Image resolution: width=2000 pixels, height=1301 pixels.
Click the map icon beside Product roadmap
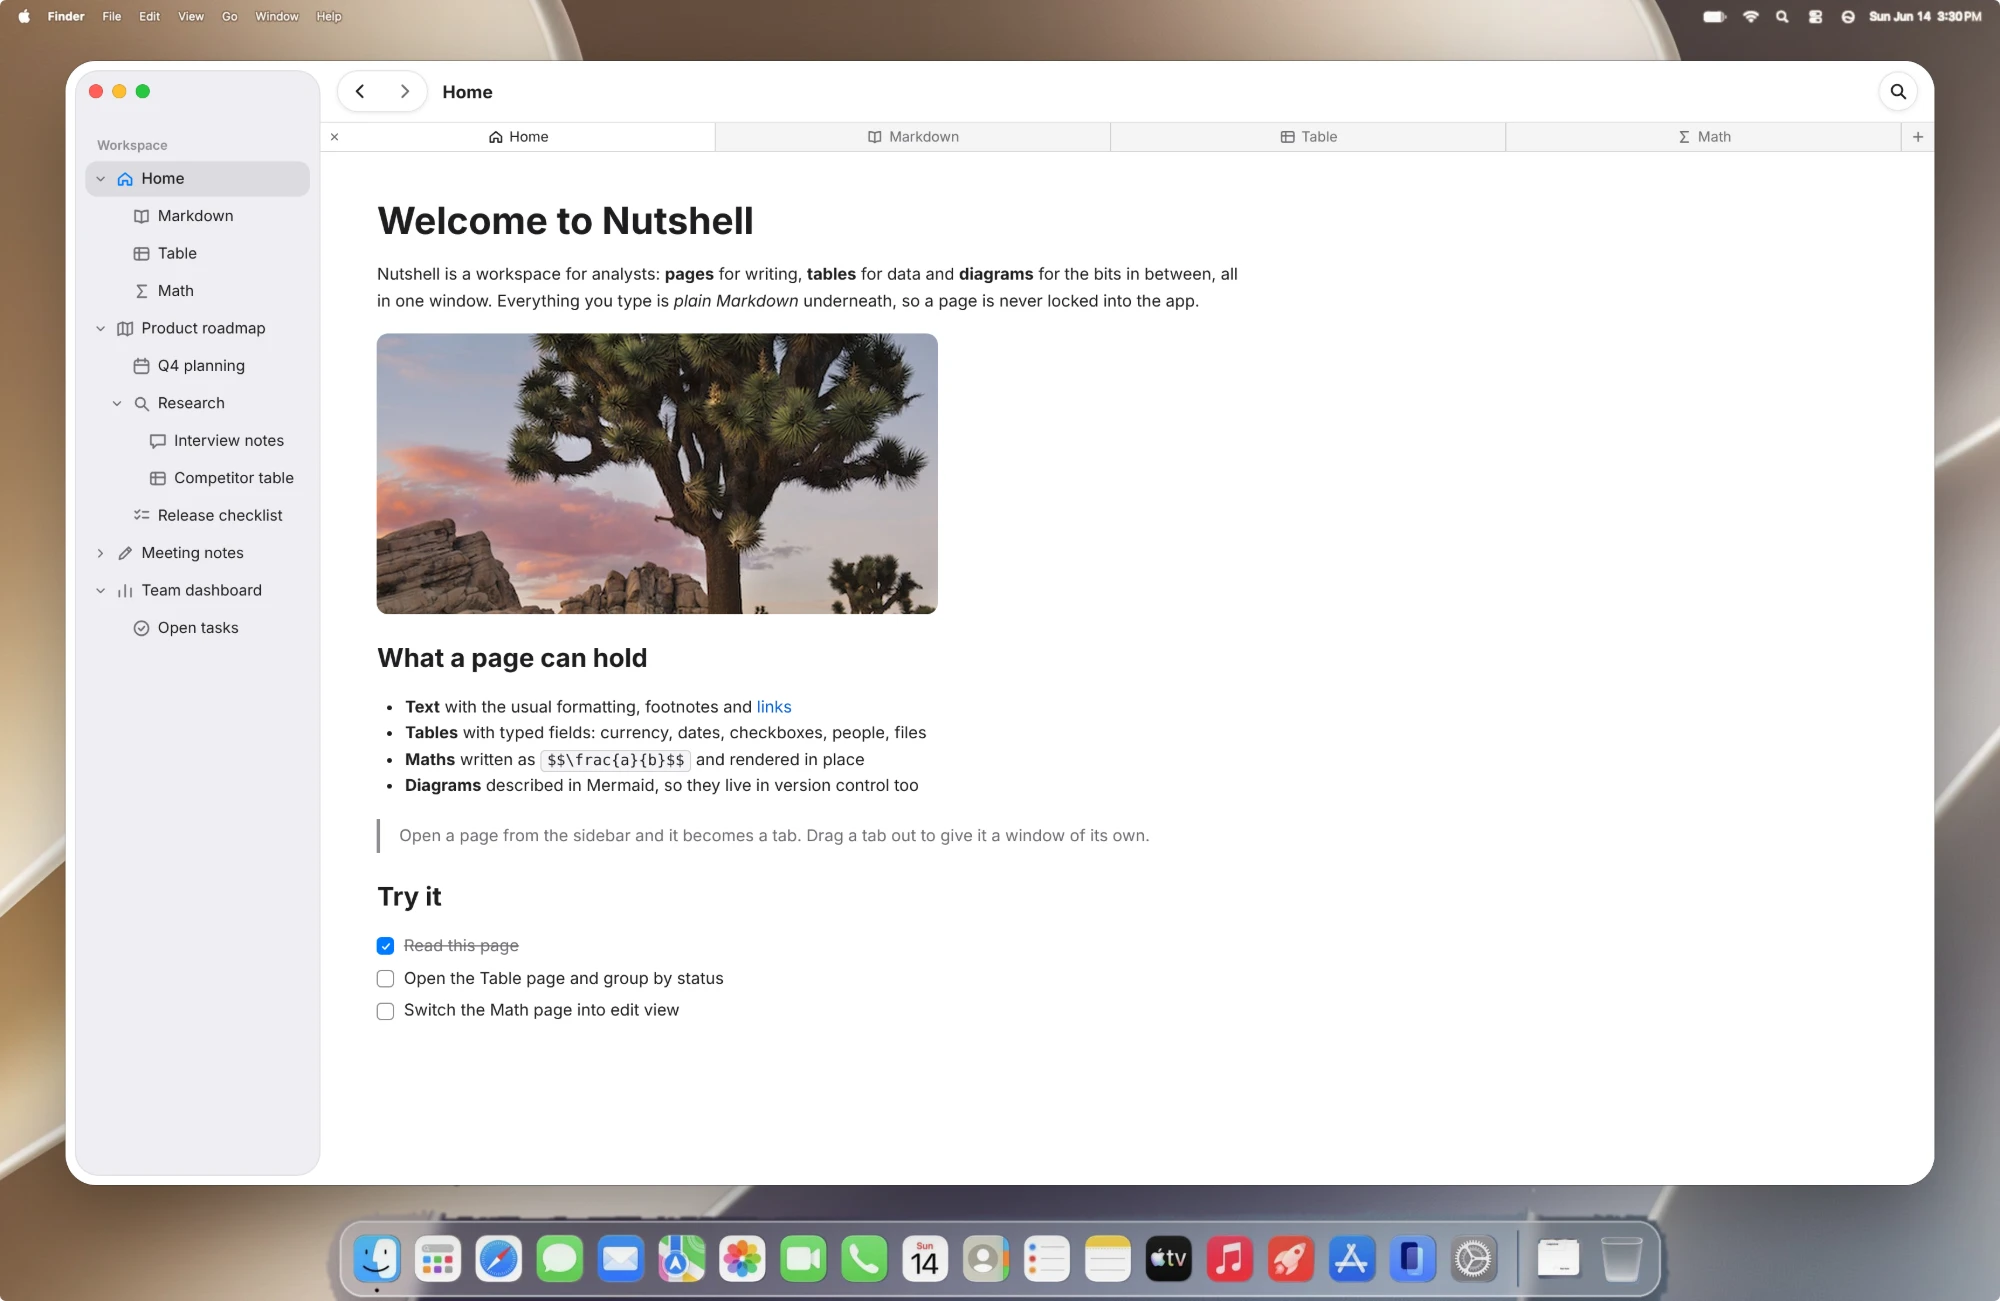[125, 329]
